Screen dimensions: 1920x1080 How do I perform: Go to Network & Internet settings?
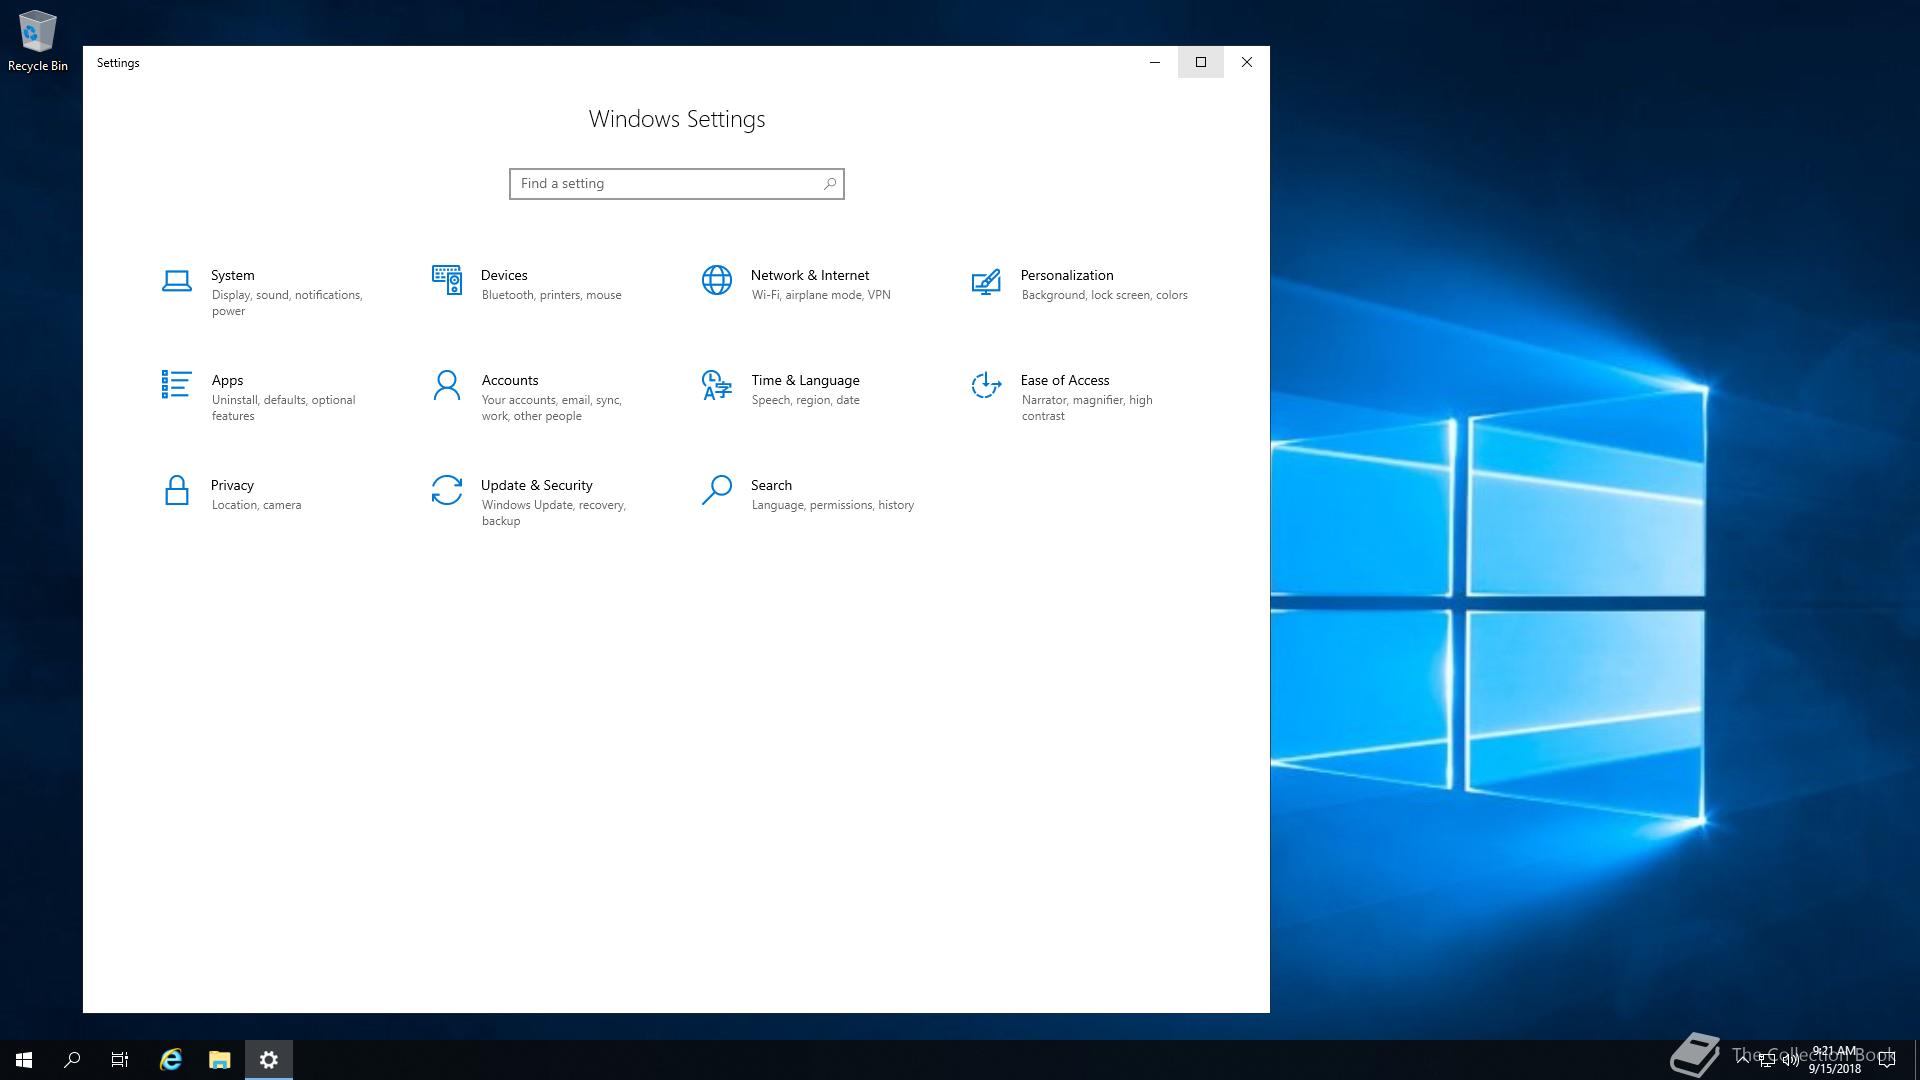(810, 275)
